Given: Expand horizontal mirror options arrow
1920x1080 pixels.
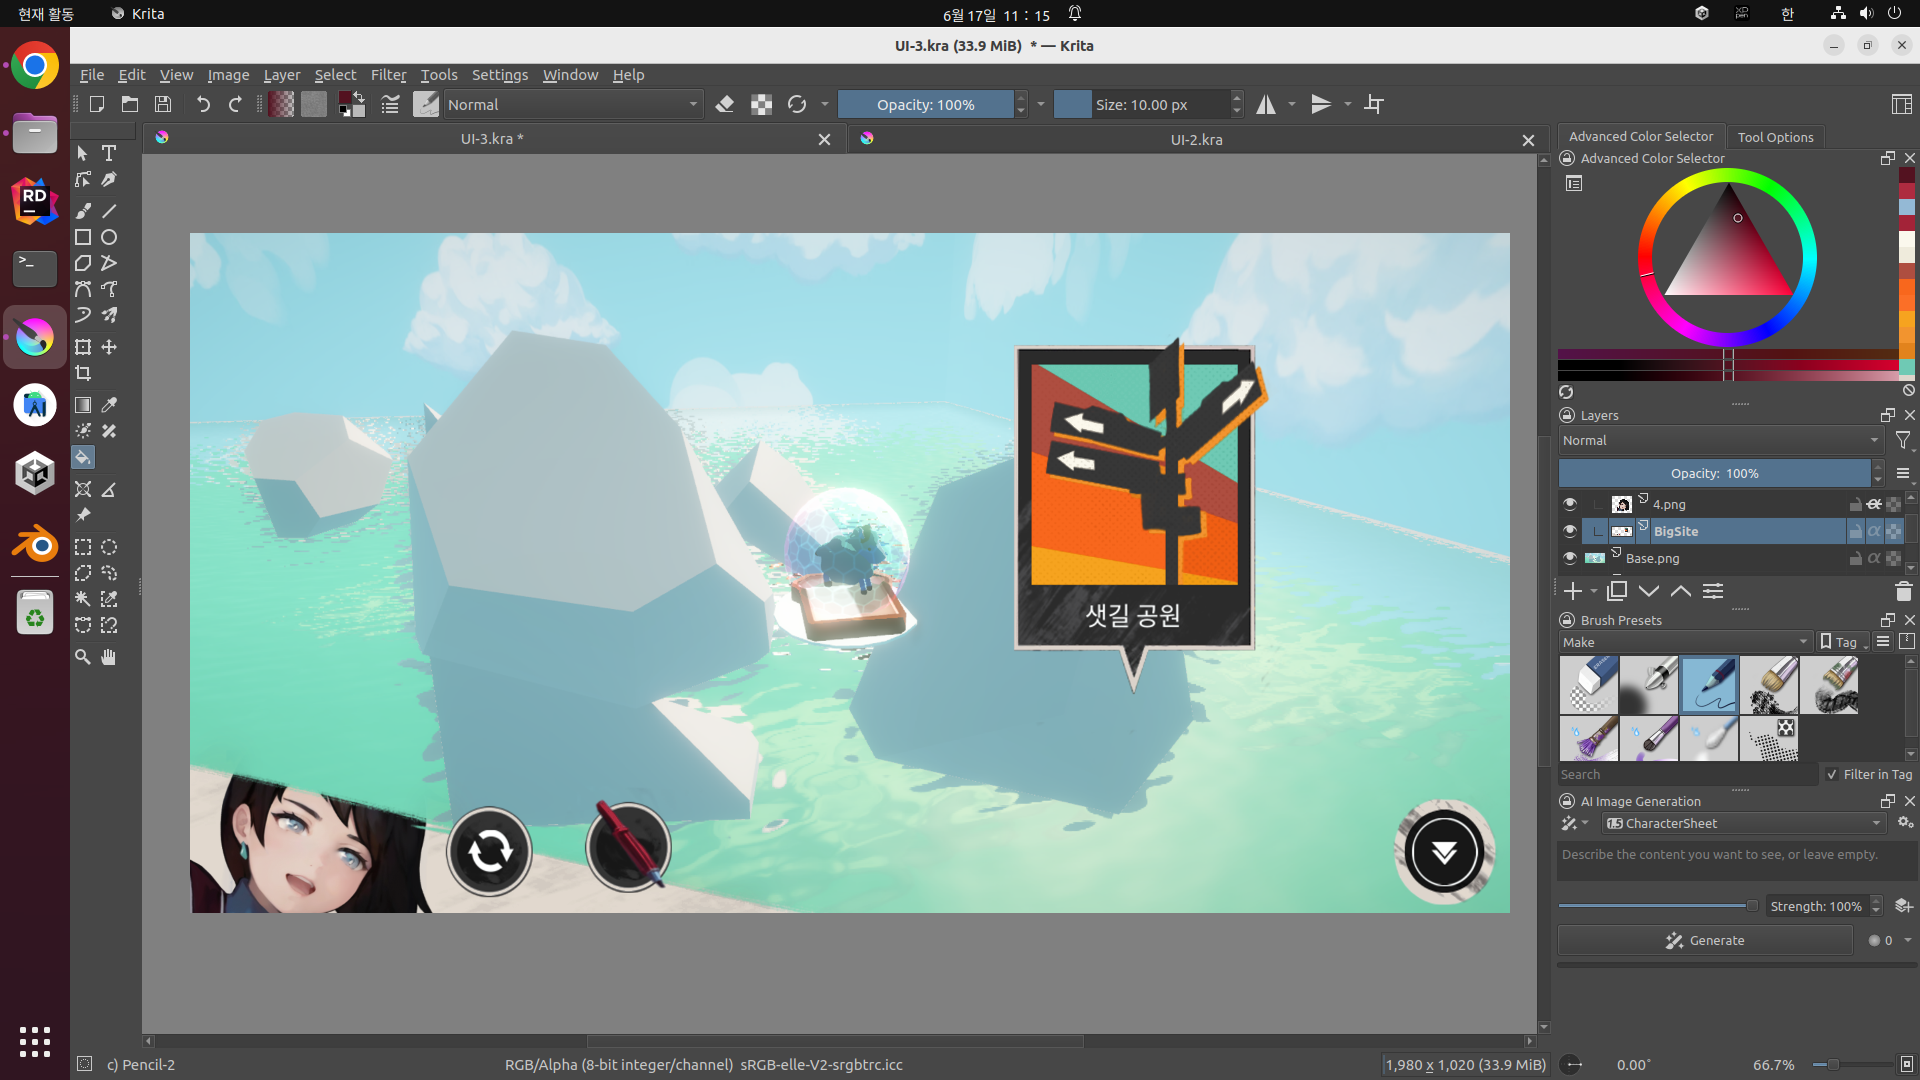Looking at the screenshot, I should click(x=1292, y=104).
